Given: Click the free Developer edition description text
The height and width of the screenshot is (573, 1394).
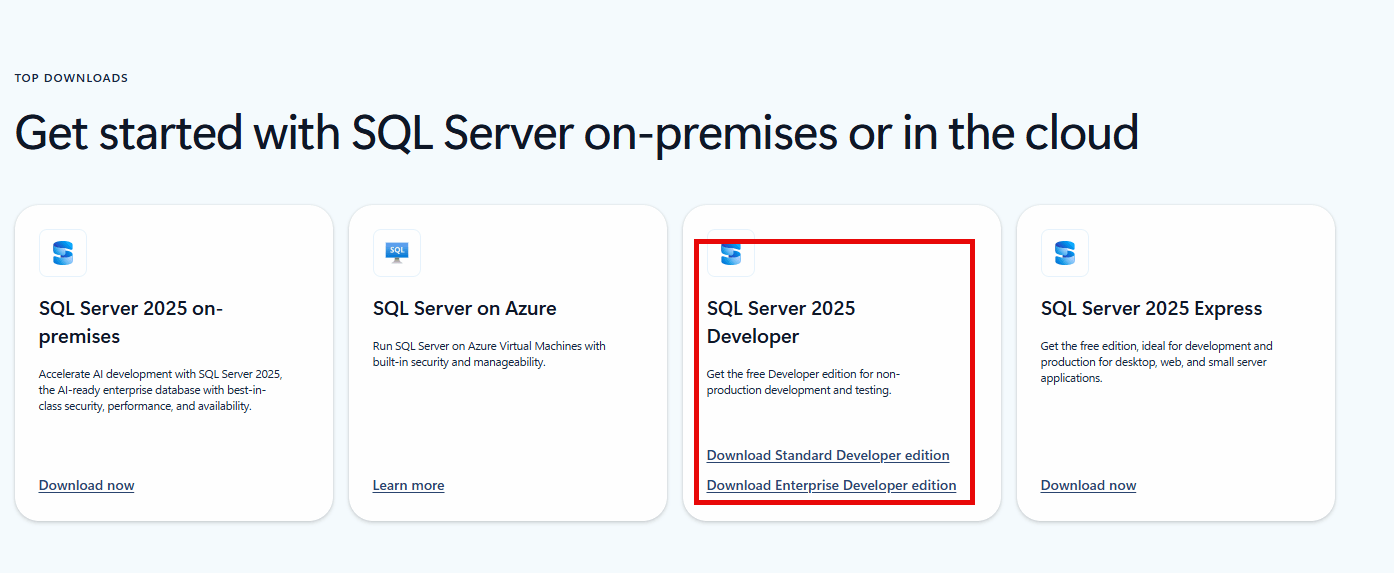Looking at the screenshot, I should coord(803,382).
